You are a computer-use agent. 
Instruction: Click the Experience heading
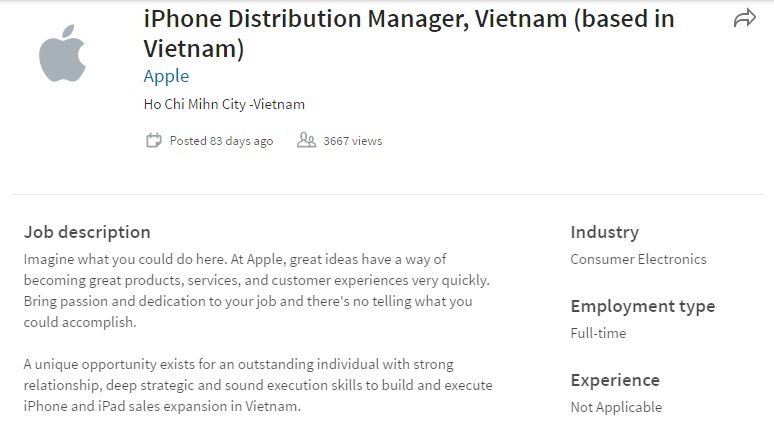[x=615, y=380]
